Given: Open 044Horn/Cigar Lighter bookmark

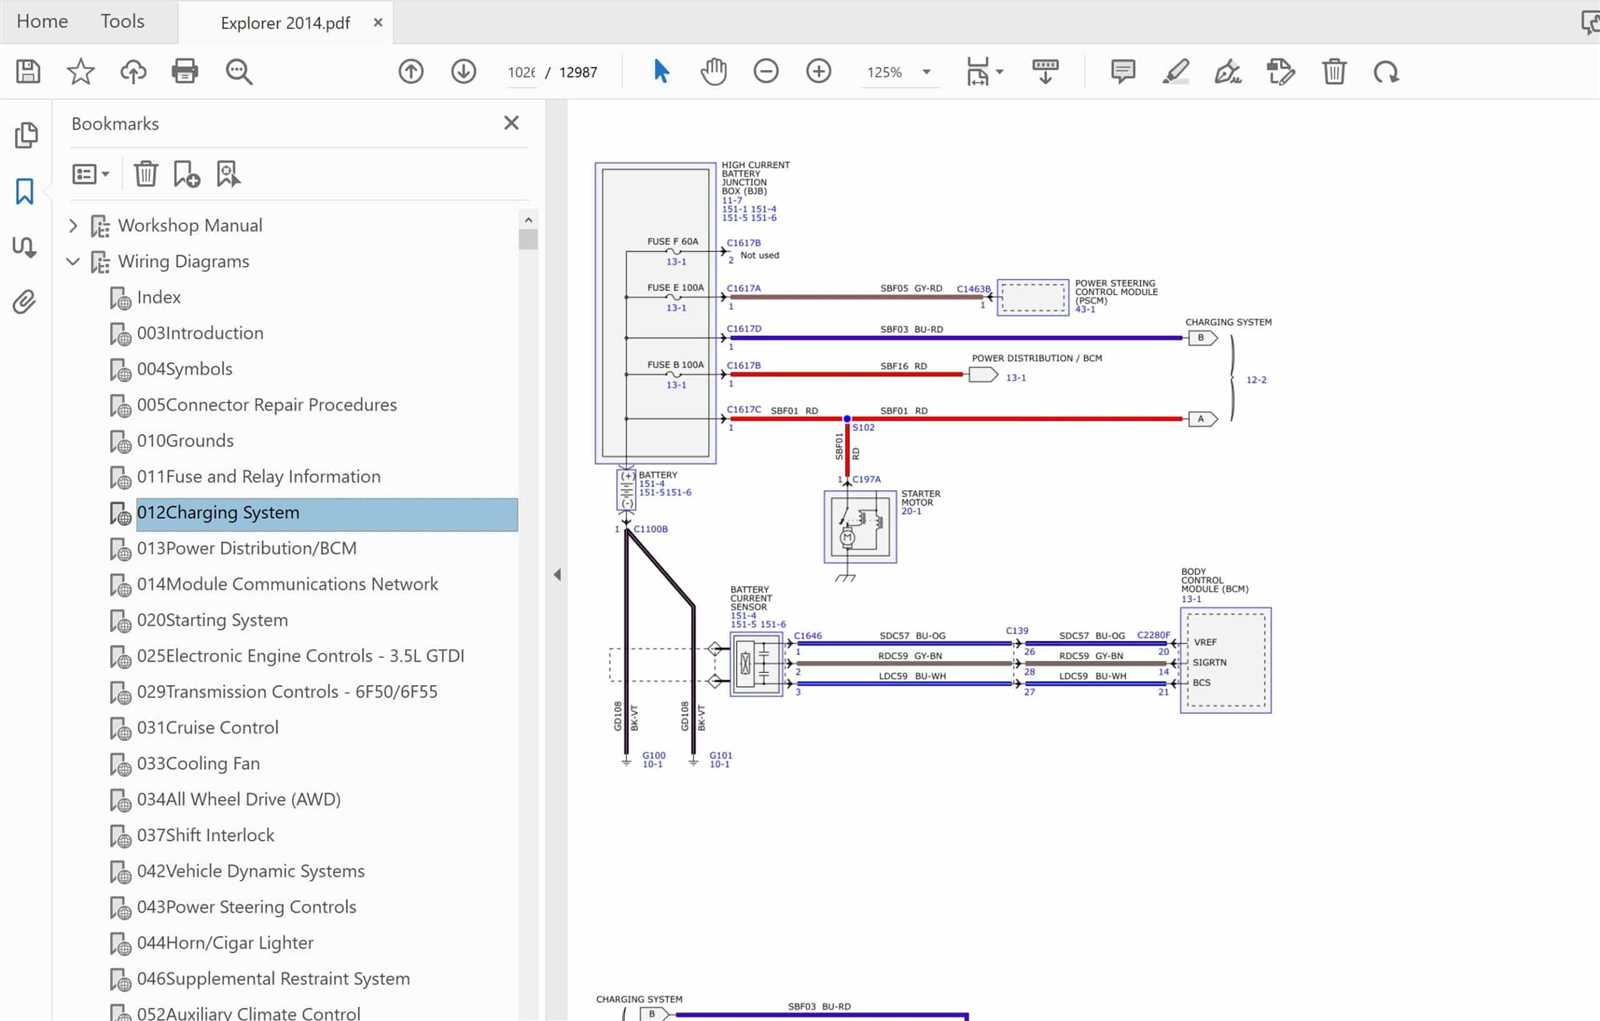Looking at the screenshot, I should [x=225, y=943].
